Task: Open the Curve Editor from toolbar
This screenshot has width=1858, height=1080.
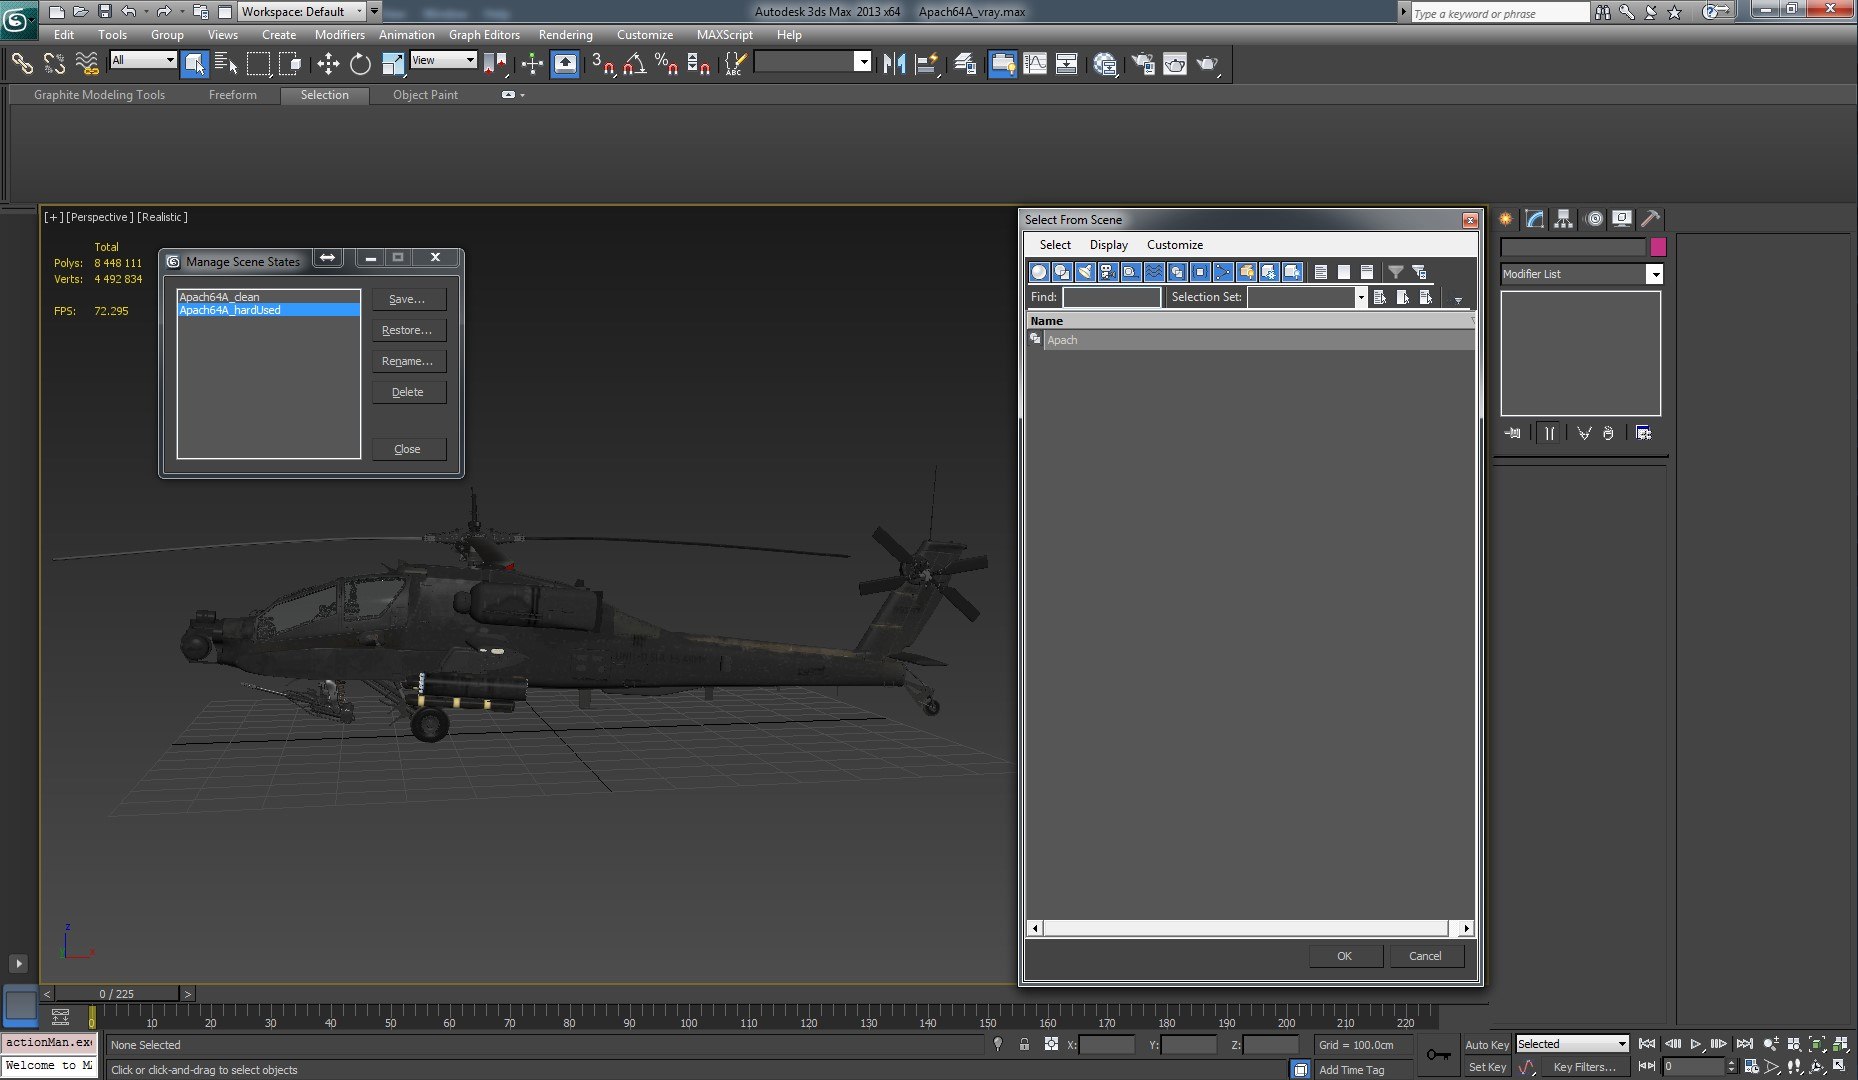Action: point(1035,64)
